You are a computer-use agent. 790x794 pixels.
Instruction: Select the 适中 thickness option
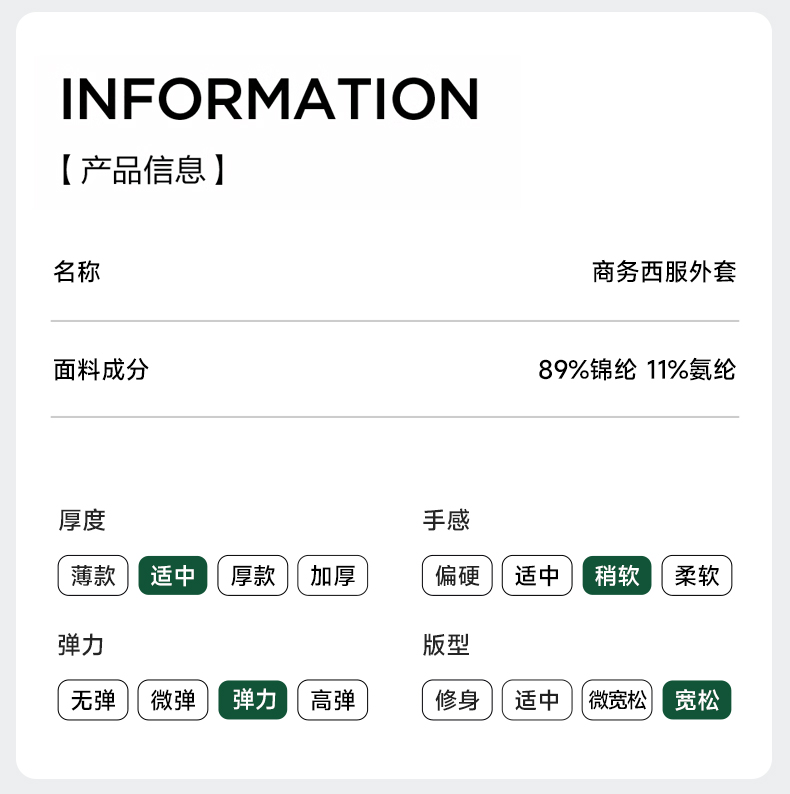[x=173, y=576]
